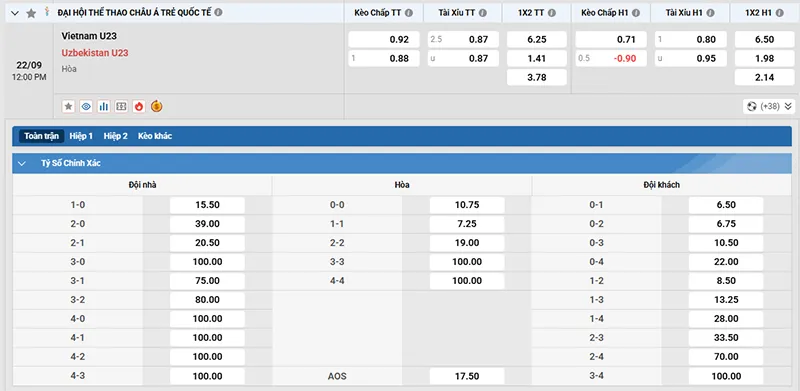Switch to the Hiệp 1 tab
This screenshot has width=800, height=391.
[x=81, y=136]
